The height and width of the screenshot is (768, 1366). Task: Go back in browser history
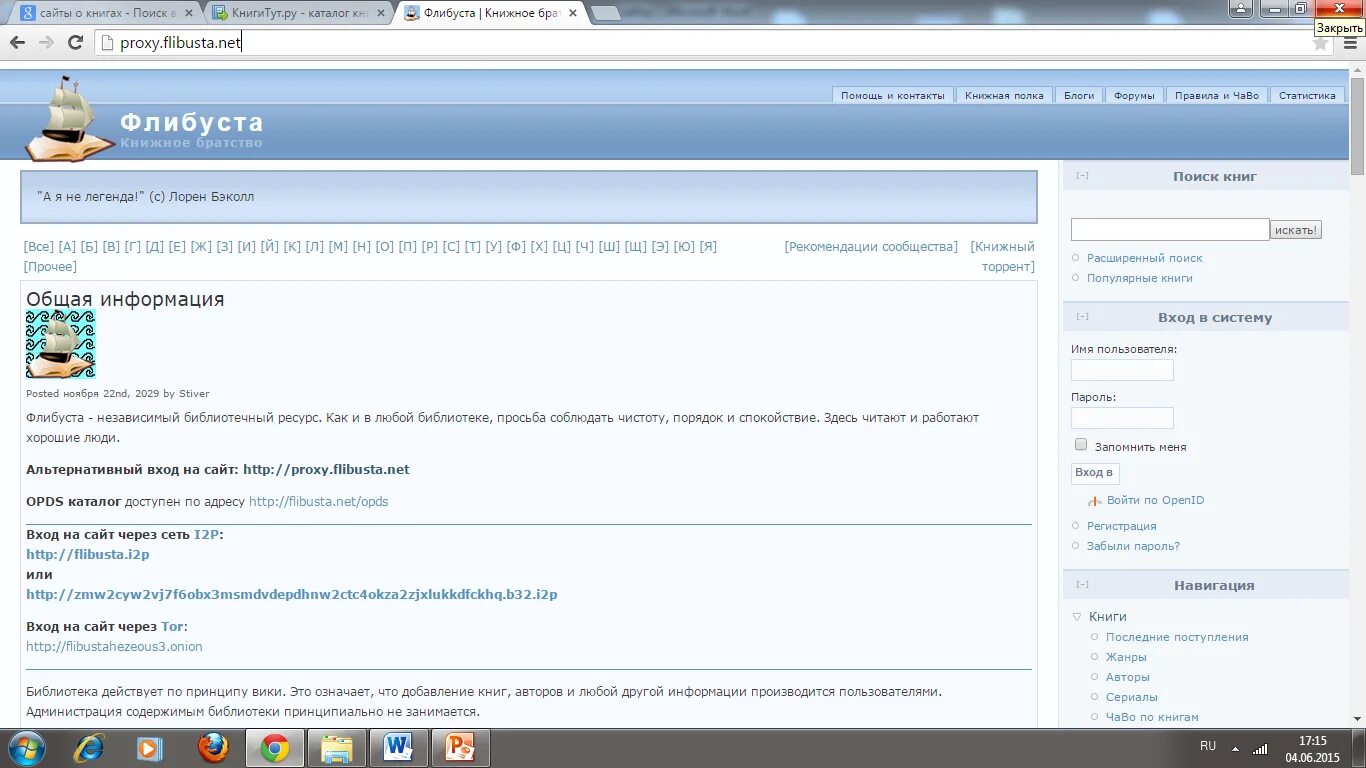point(17,42)
